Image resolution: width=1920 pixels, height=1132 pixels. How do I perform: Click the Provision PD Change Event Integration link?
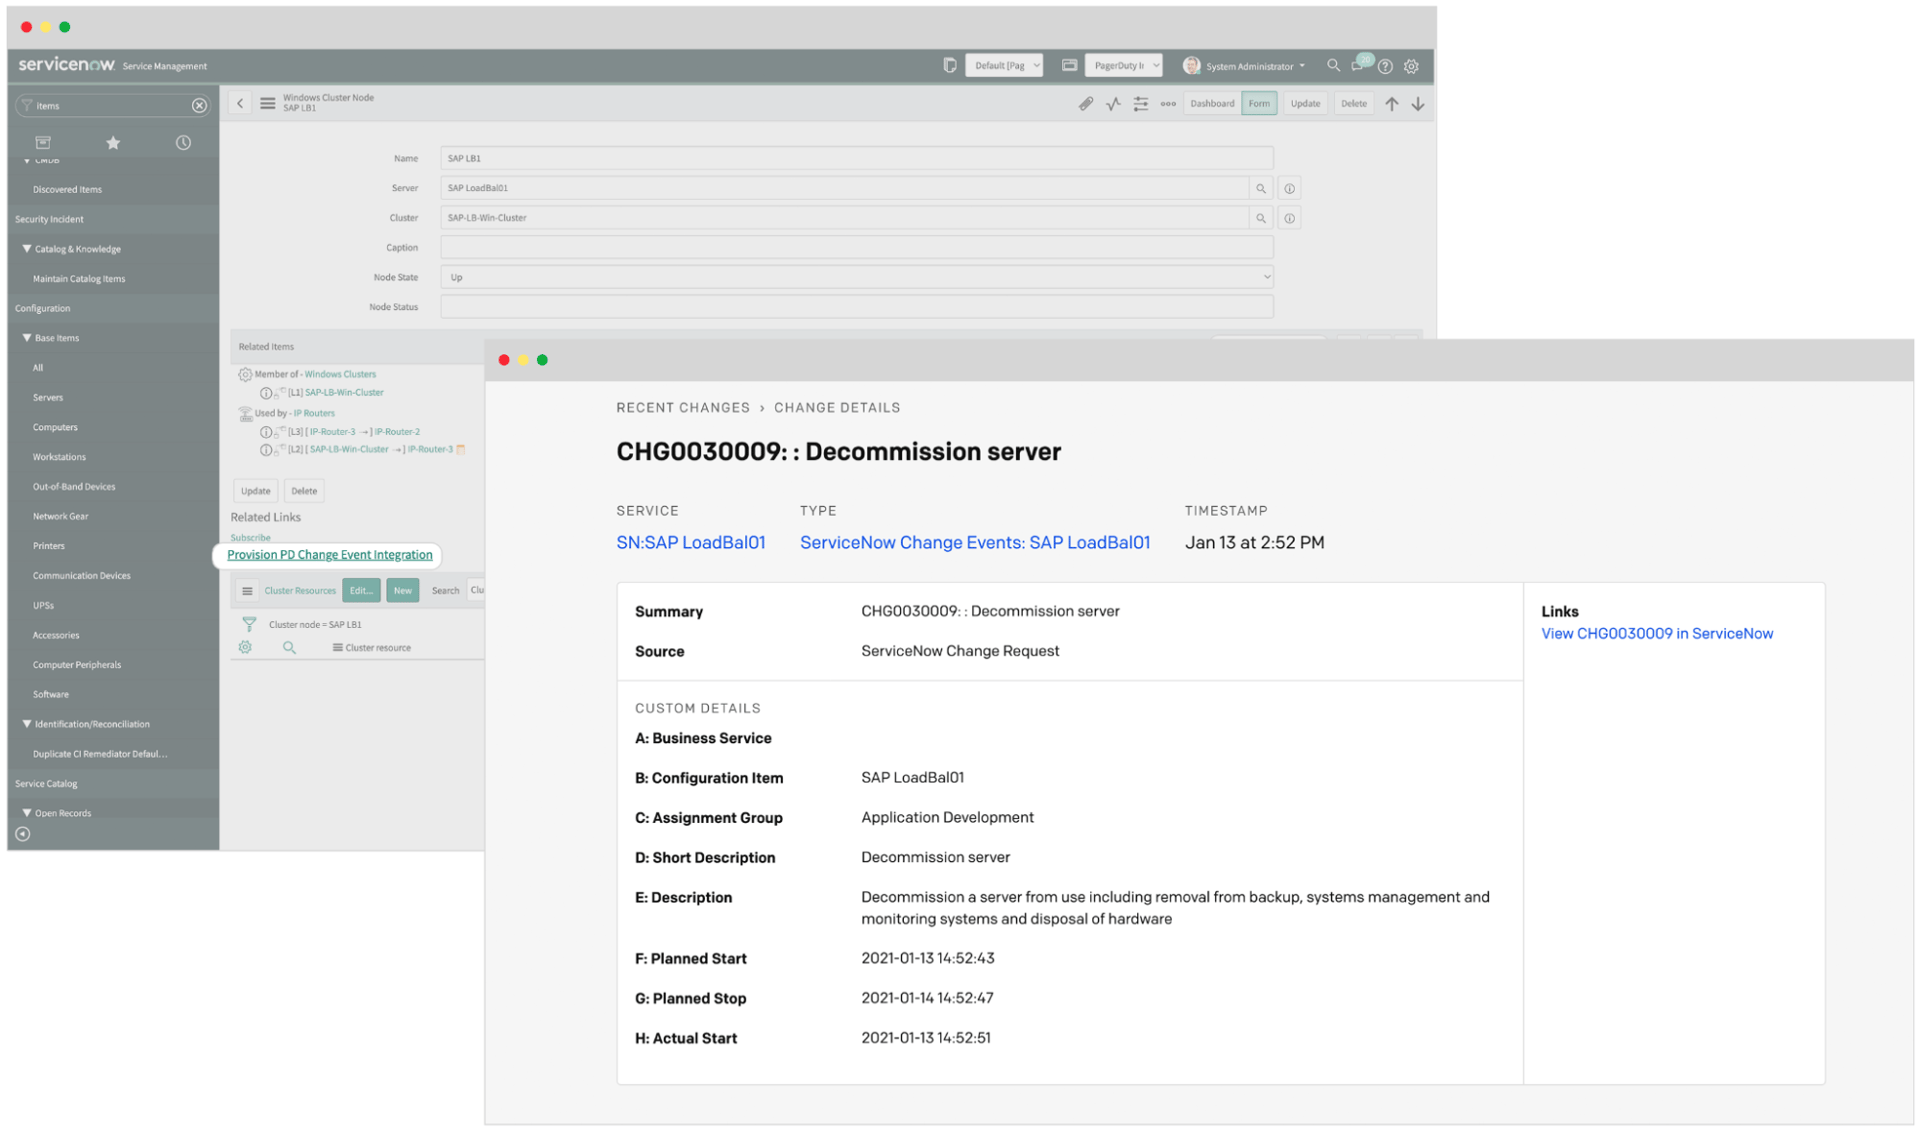pyautogui.click(x=329, y=554)
